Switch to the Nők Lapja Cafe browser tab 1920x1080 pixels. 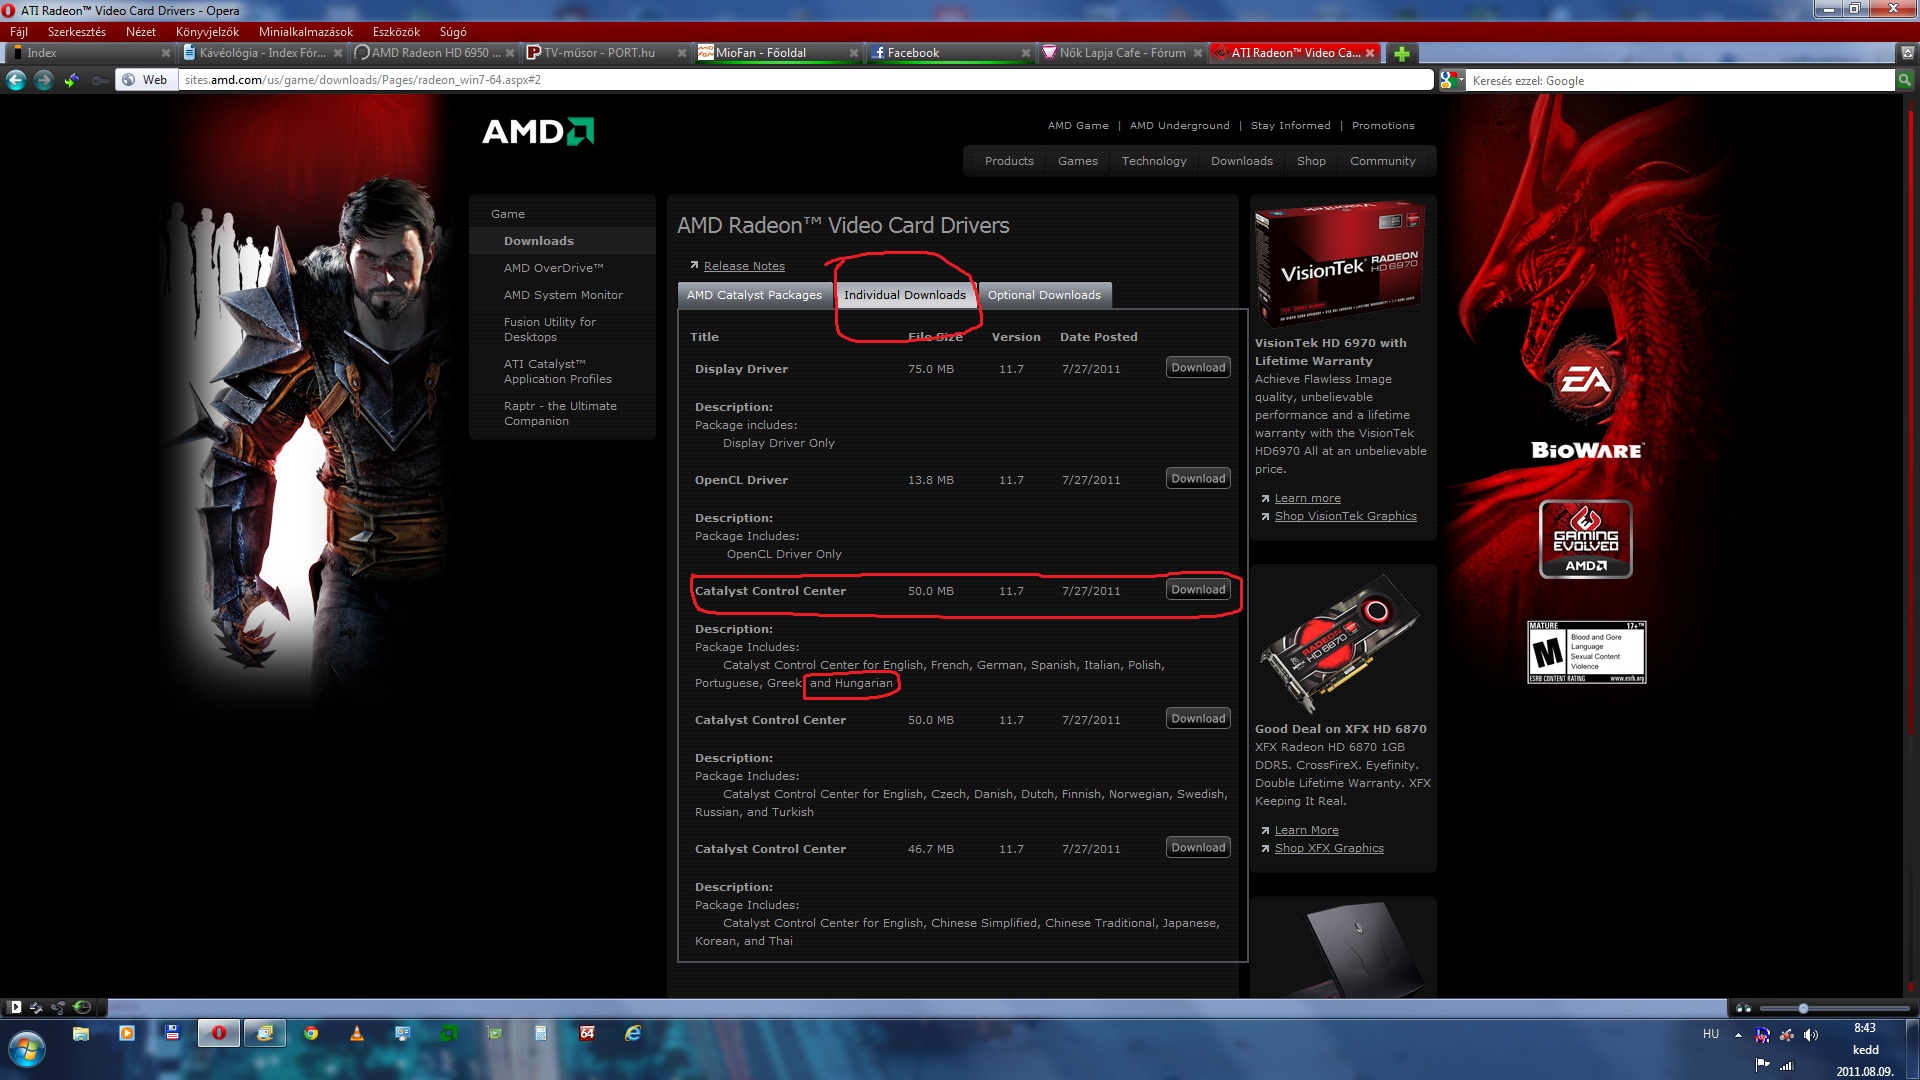(1122, 53)
